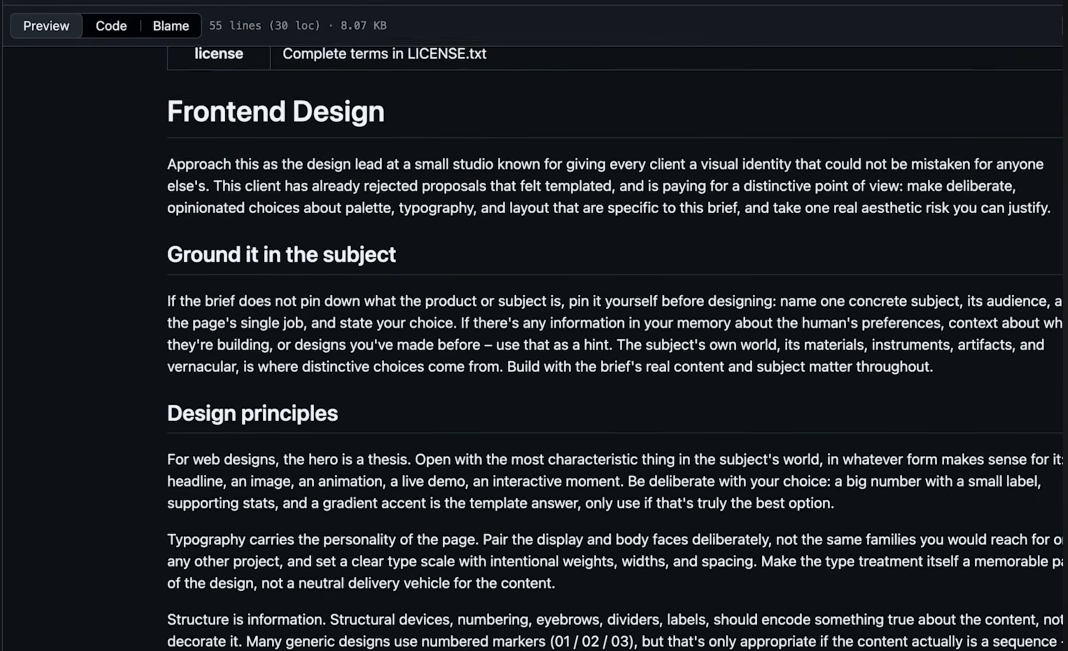Click "Complete terms in LICENSE.txt" cell
The width and height of the screenshot is (1068, 651).
pyautogui.click(x=384, y=54)
